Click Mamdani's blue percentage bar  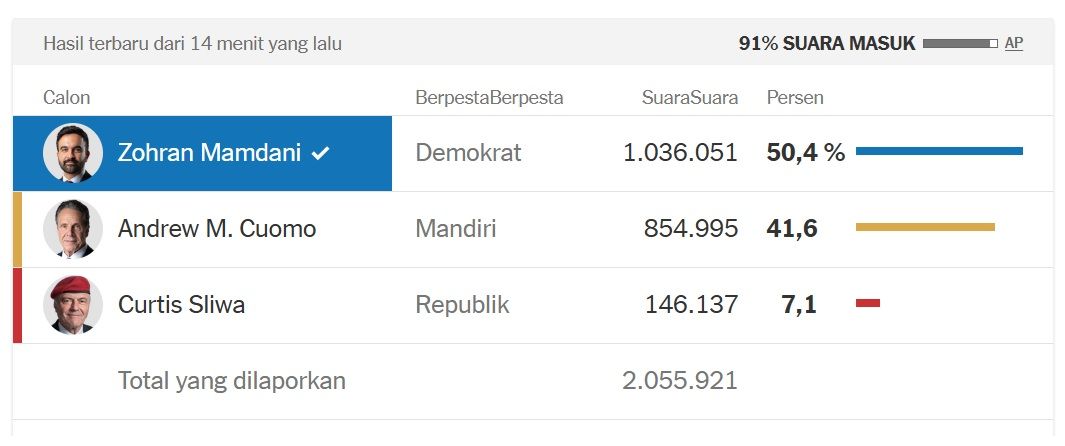(939, 151)
